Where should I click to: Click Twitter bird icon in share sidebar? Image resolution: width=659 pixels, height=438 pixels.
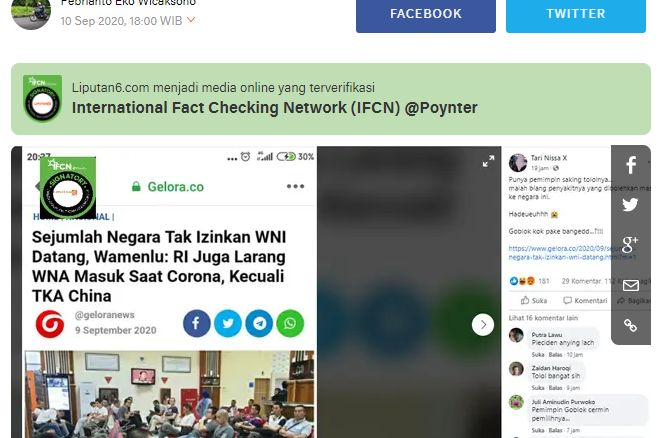point(630,205)
